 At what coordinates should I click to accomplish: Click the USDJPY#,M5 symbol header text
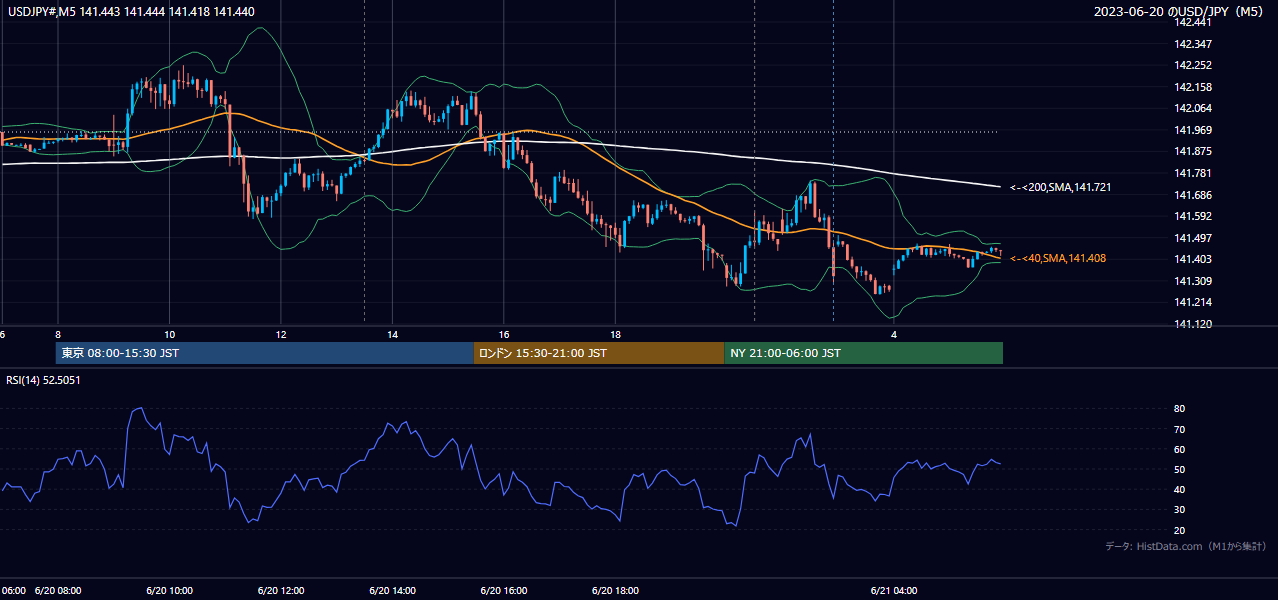129,10
